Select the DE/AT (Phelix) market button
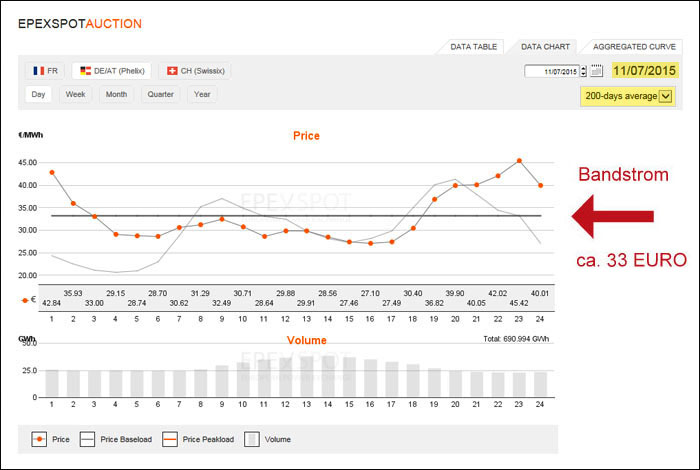This screenshot has width=700, height=470. tap(112, 71)
